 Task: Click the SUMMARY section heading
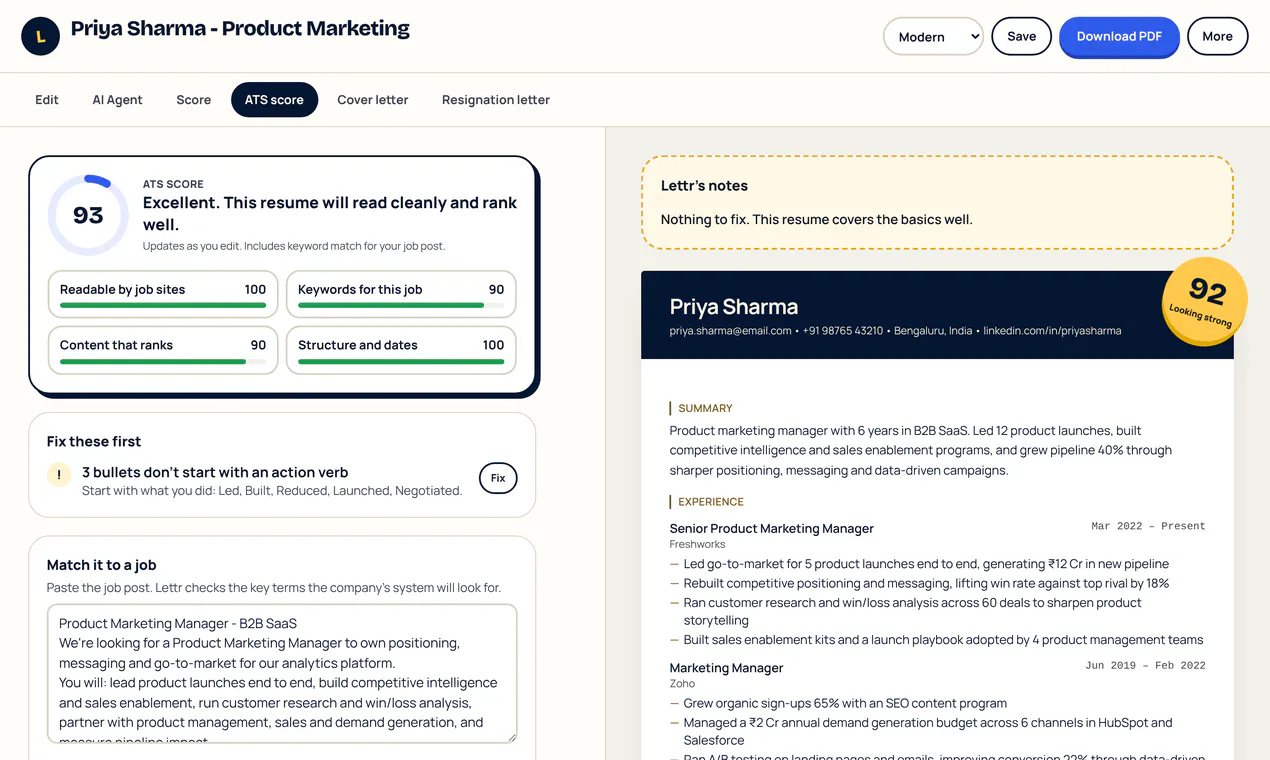coord(704,408)
